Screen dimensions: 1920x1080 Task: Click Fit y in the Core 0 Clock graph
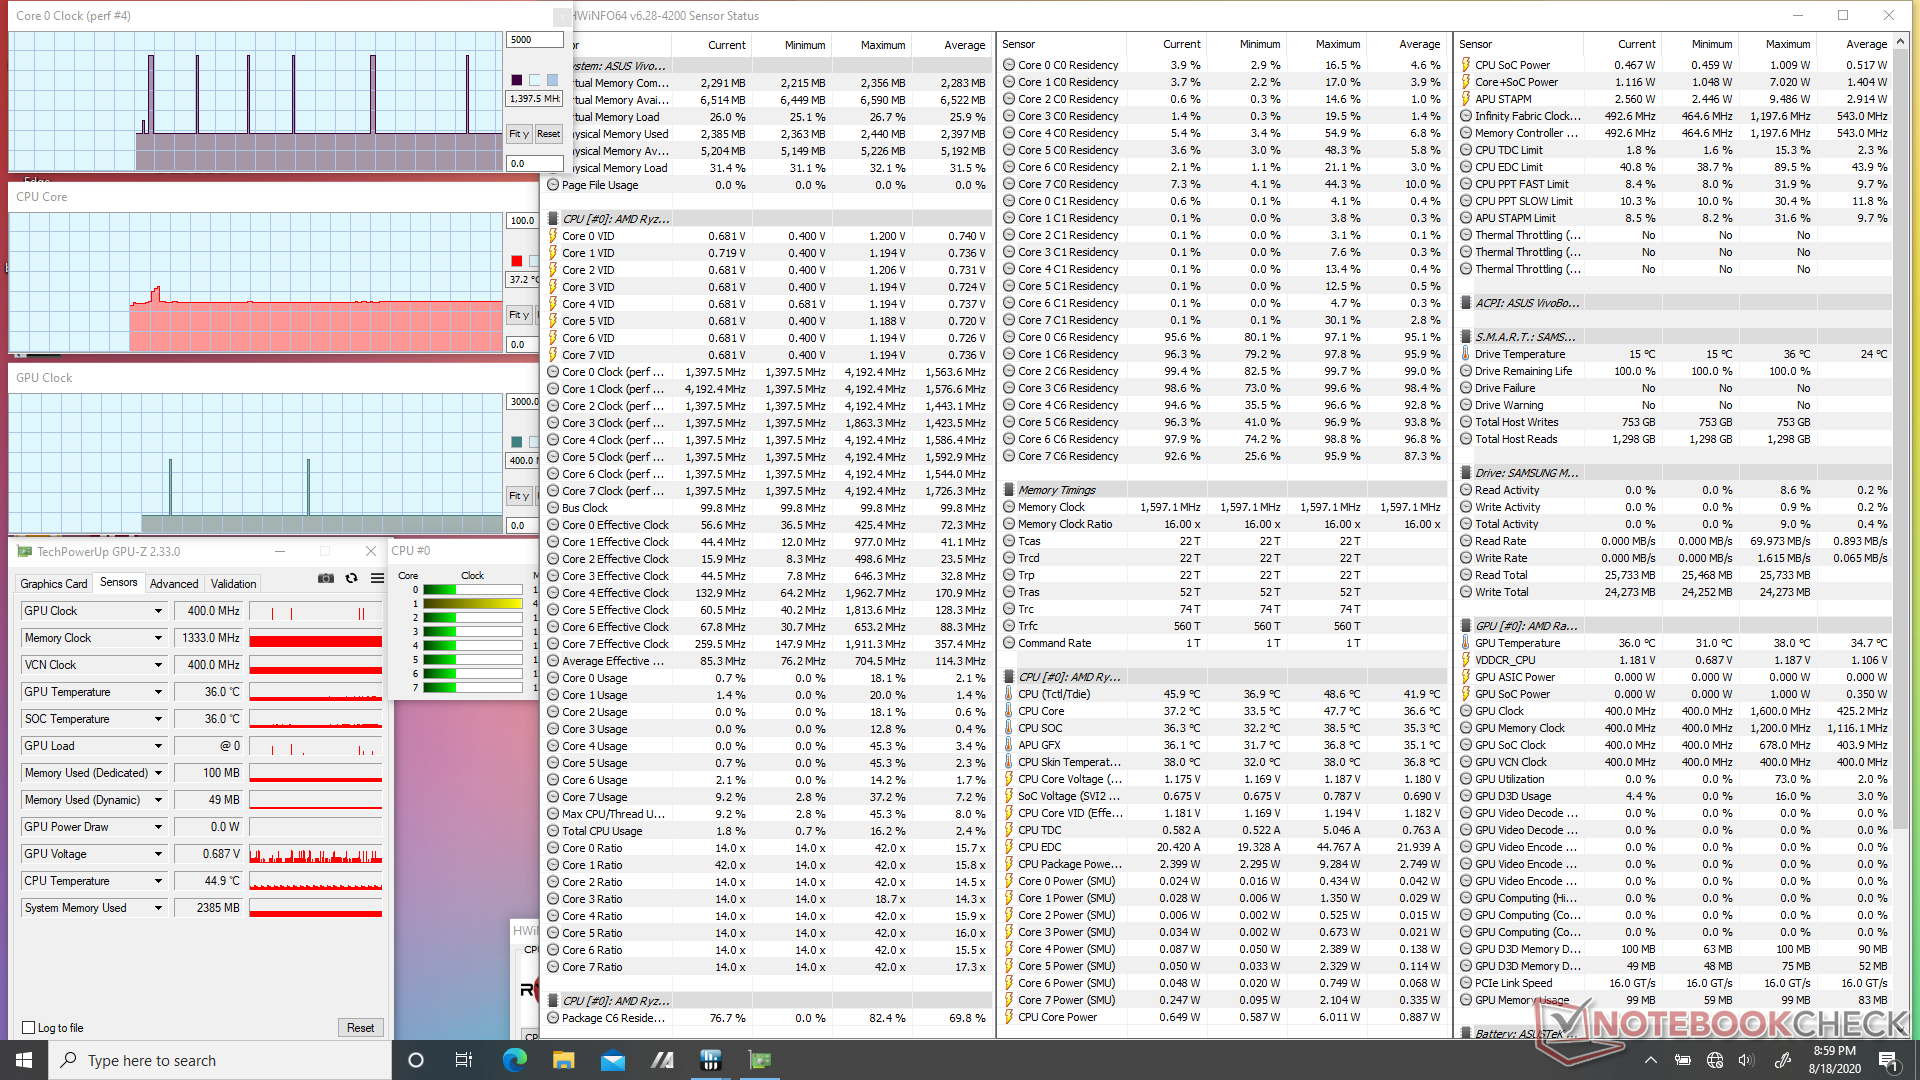[x=518, y=133]
